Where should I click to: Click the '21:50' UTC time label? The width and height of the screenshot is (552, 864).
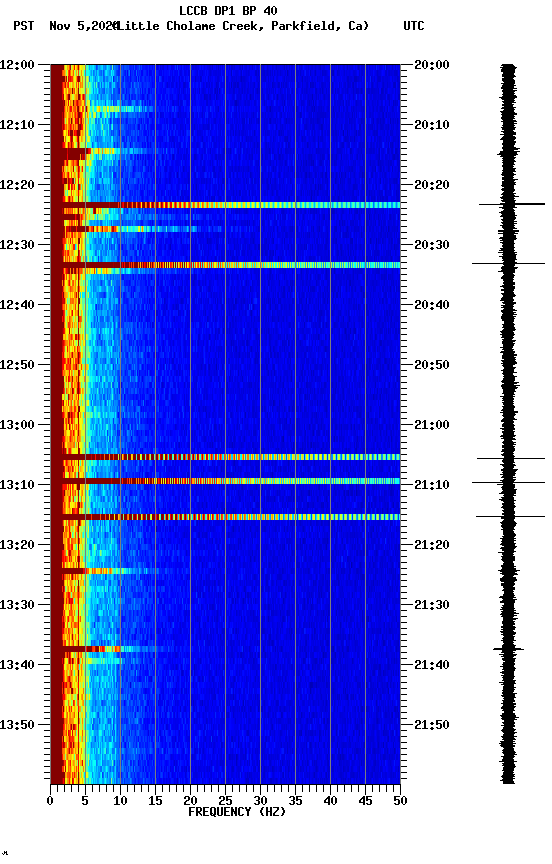point(432,726)
